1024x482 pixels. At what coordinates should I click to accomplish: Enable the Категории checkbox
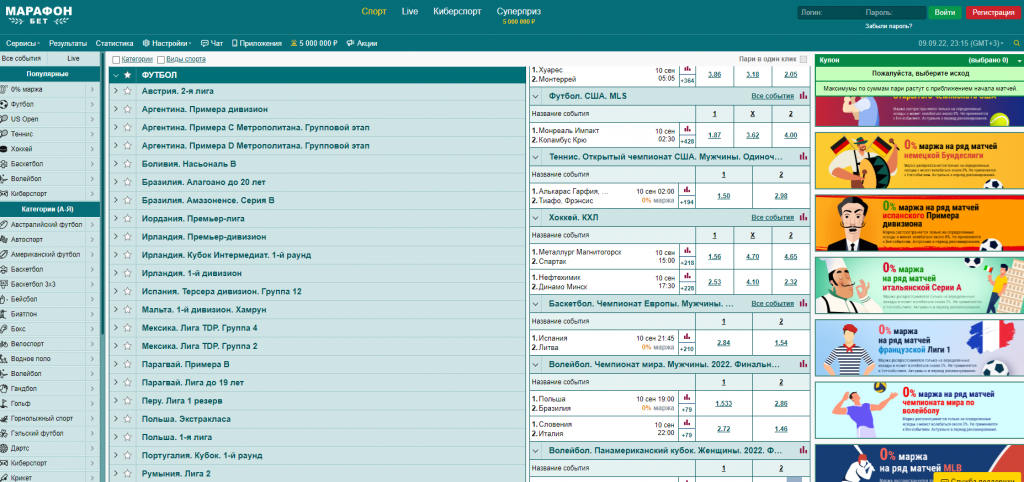(x=117, y=60)
